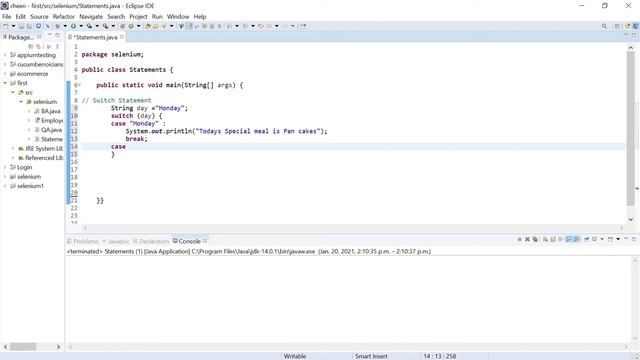The height and width of the screenshot is (360, 640).
Task: Switch to the Java perspective icon
Action: (x=635, y=26)
